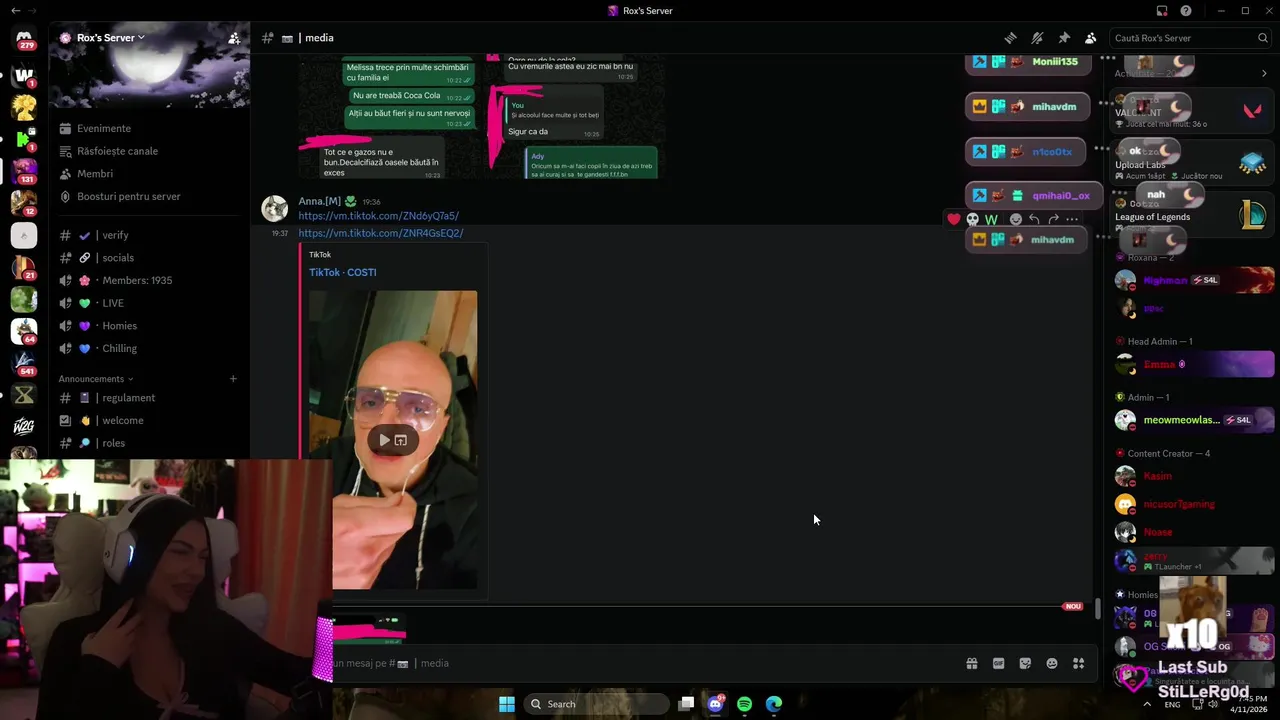The height and width of the screenshot is (720, 1280).
Task: Open Microsoft Edge from taskbar
Action: pyautogui.click(x=774, y=704)
